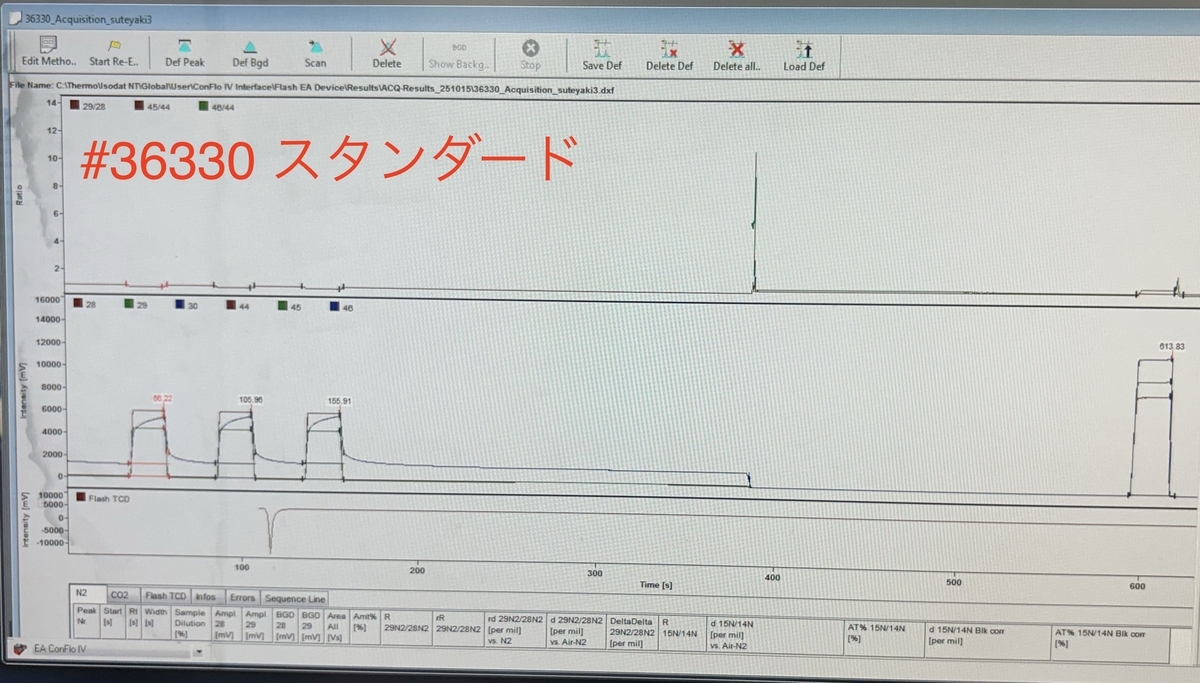The width and height of the screenshot is (1200, 683).
Task: Click the 46/44 ratio legend swatch
Action: [204, 105]
